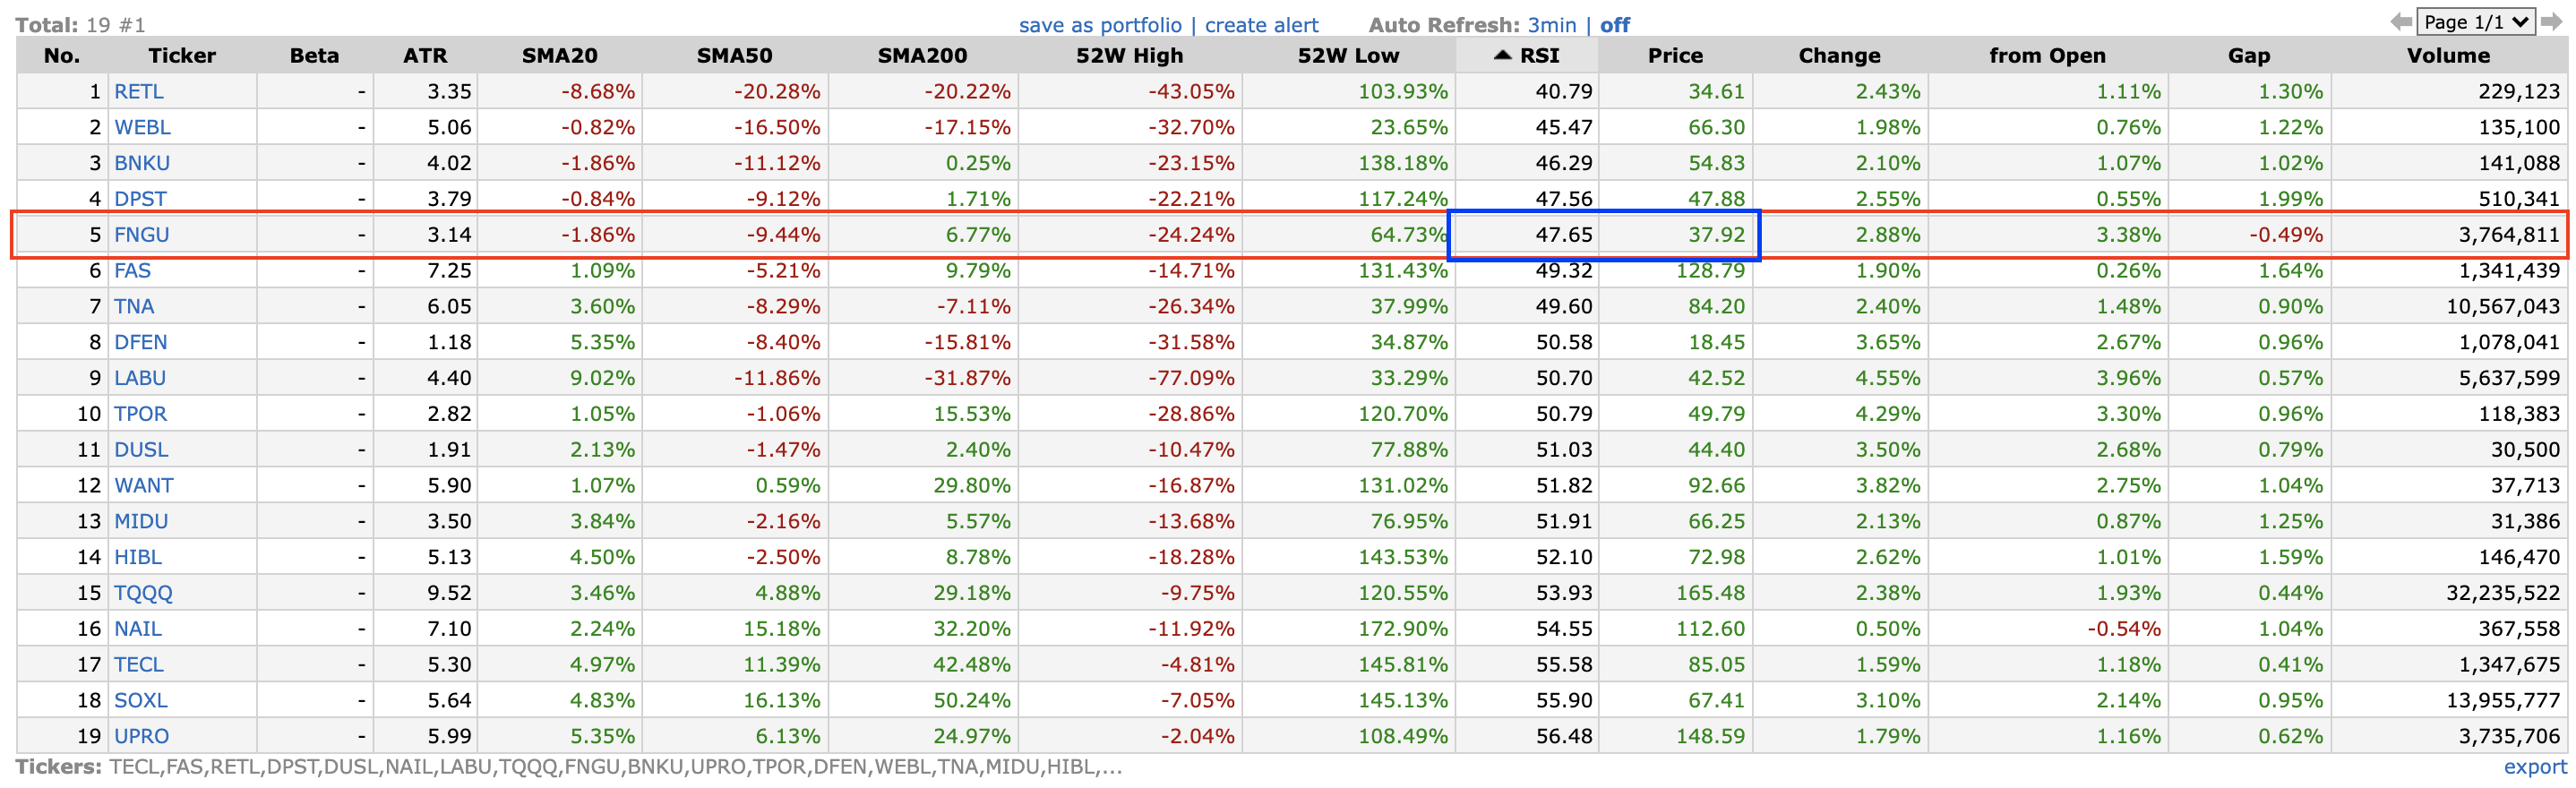Click TQQQ ATR value 9.52
2576x788 pixels.
point(449,593)
